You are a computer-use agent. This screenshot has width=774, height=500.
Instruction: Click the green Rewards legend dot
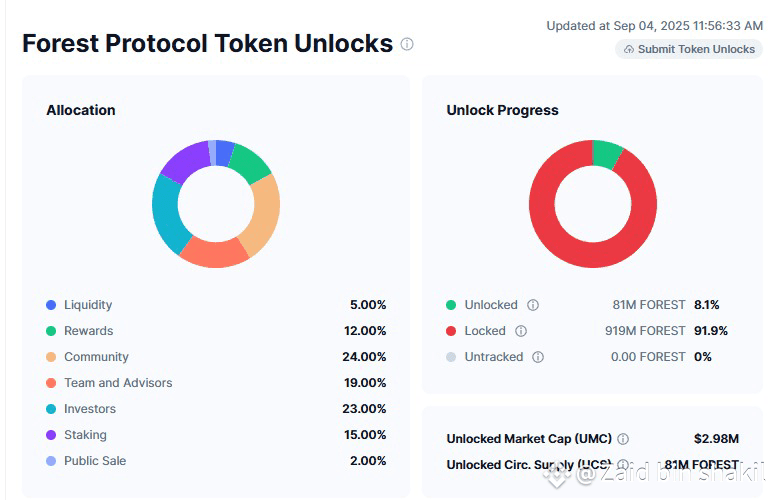(x=51, y=331)
